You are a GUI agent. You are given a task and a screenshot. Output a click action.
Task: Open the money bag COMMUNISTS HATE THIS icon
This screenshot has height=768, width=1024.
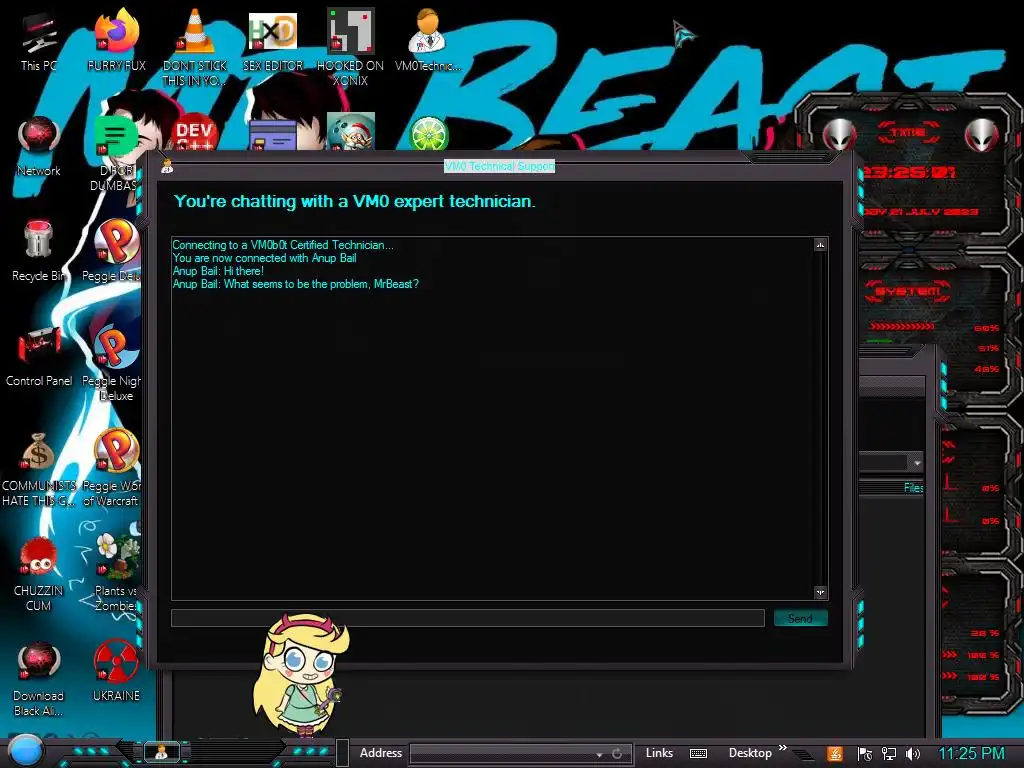38,468
